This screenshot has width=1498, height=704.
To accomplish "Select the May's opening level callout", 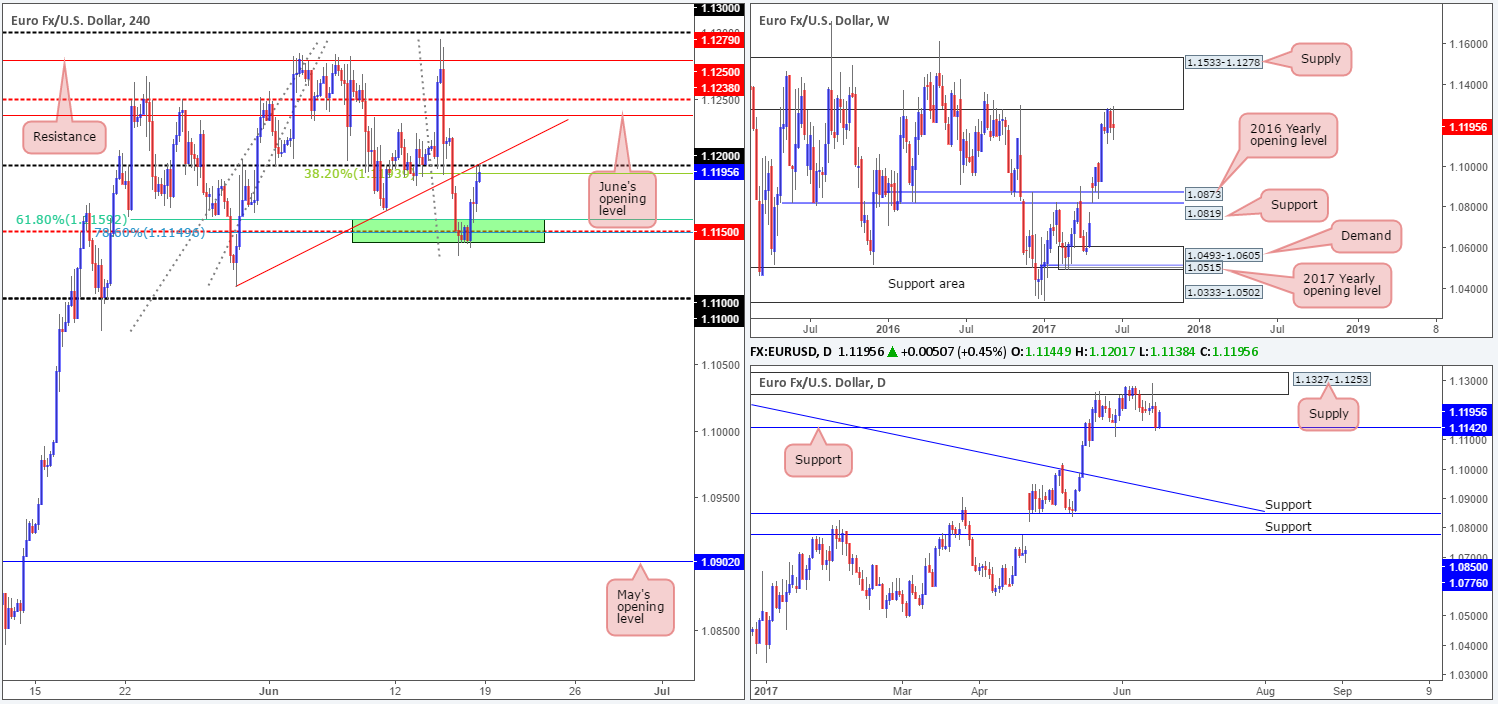I will pyautogui.click(x=641, y=606).
